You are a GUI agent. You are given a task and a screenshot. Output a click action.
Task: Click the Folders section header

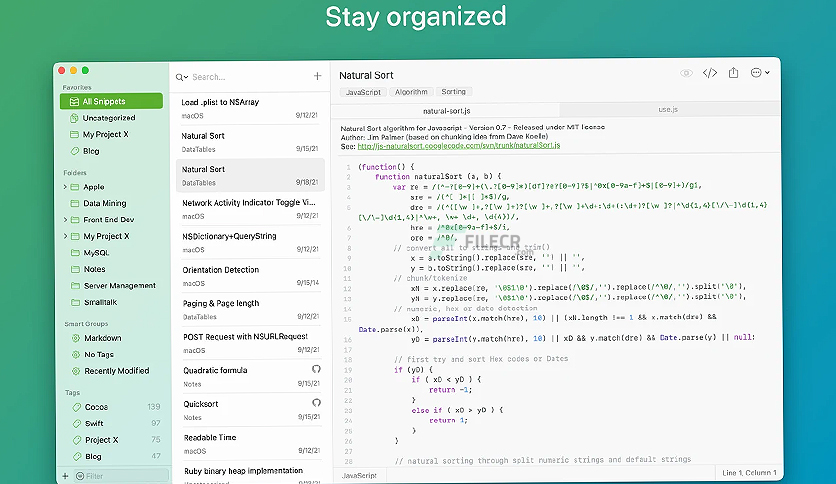coord(75,173)
